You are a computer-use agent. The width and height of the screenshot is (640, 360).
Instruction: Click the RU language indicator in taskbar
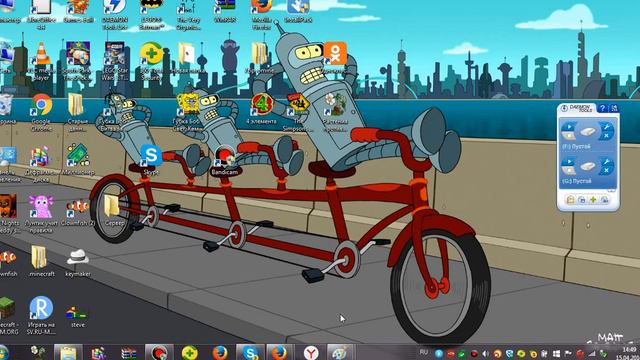pos(424,352)
